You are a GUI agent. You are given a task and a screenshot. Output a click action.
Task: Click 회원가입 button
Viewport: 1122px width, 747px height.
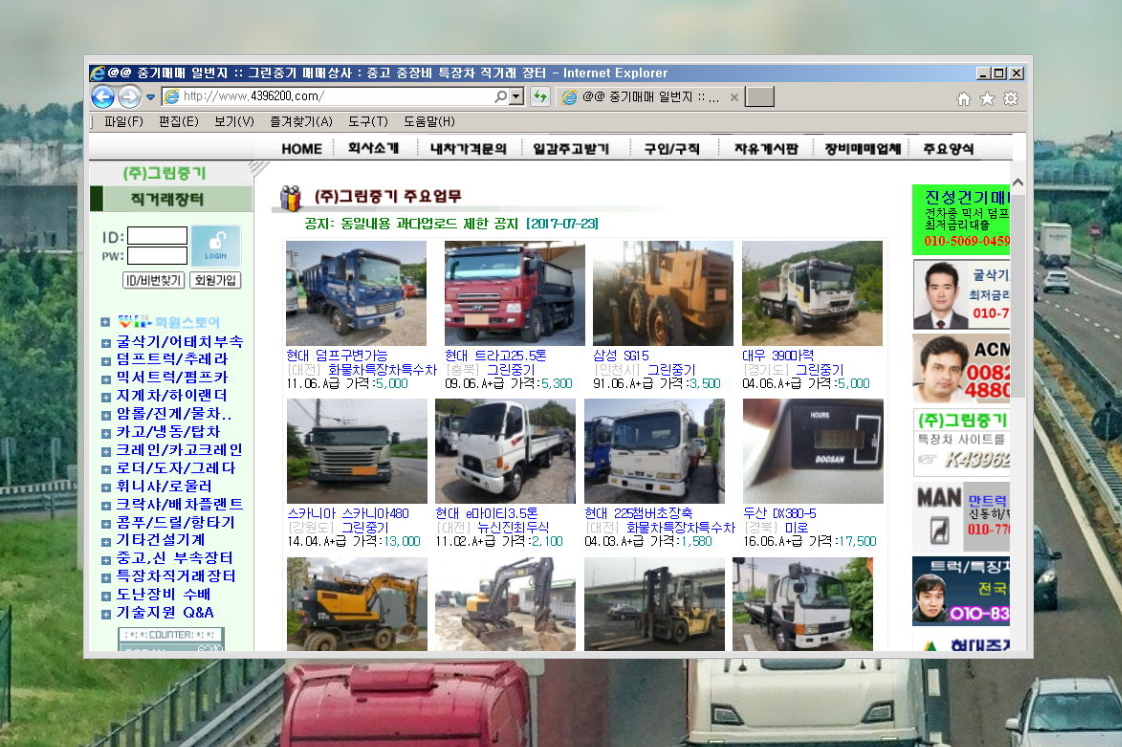click(215, 280)
